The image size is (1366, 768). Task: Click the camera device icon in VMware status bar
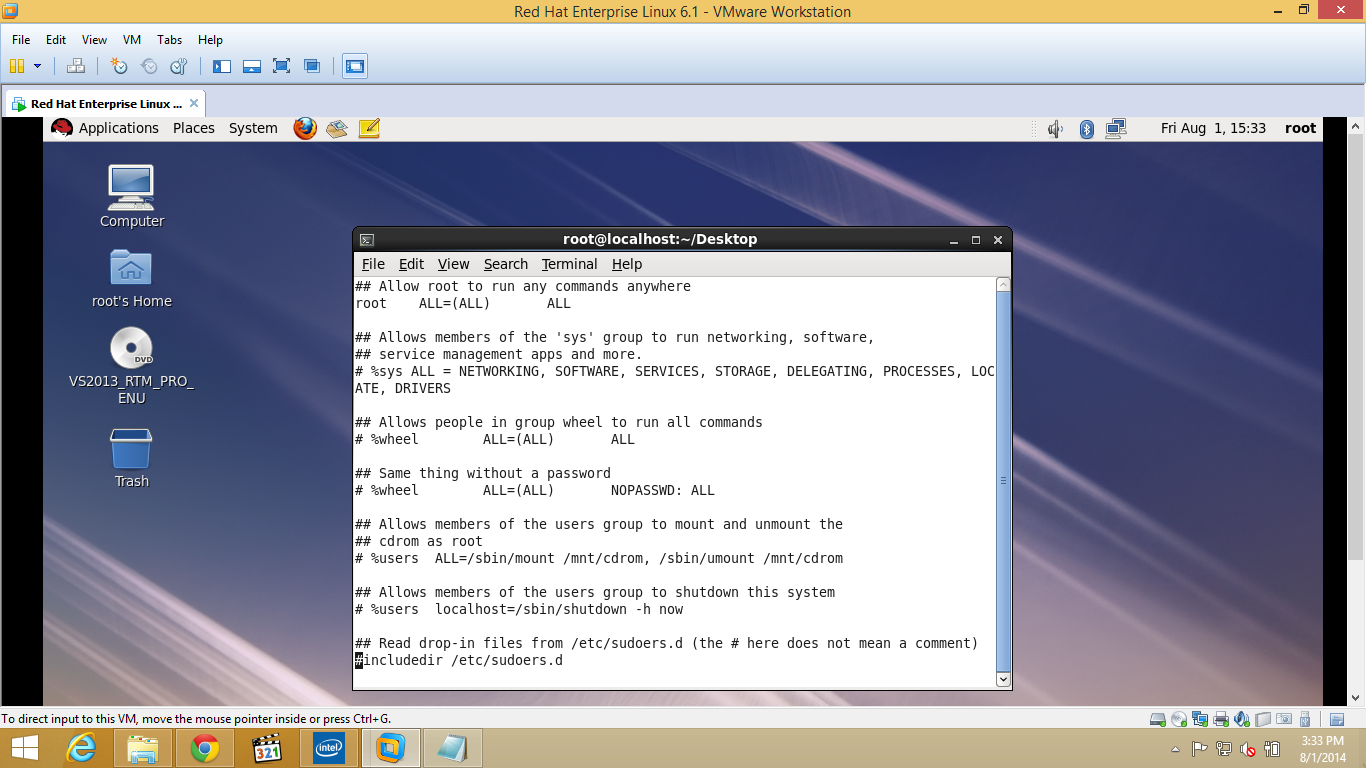[1283, 719]
